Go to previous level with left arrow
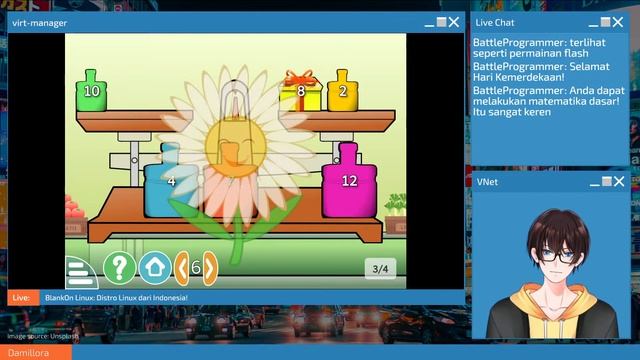This screenshot has width=640, height=360. [x=182, y=268]
